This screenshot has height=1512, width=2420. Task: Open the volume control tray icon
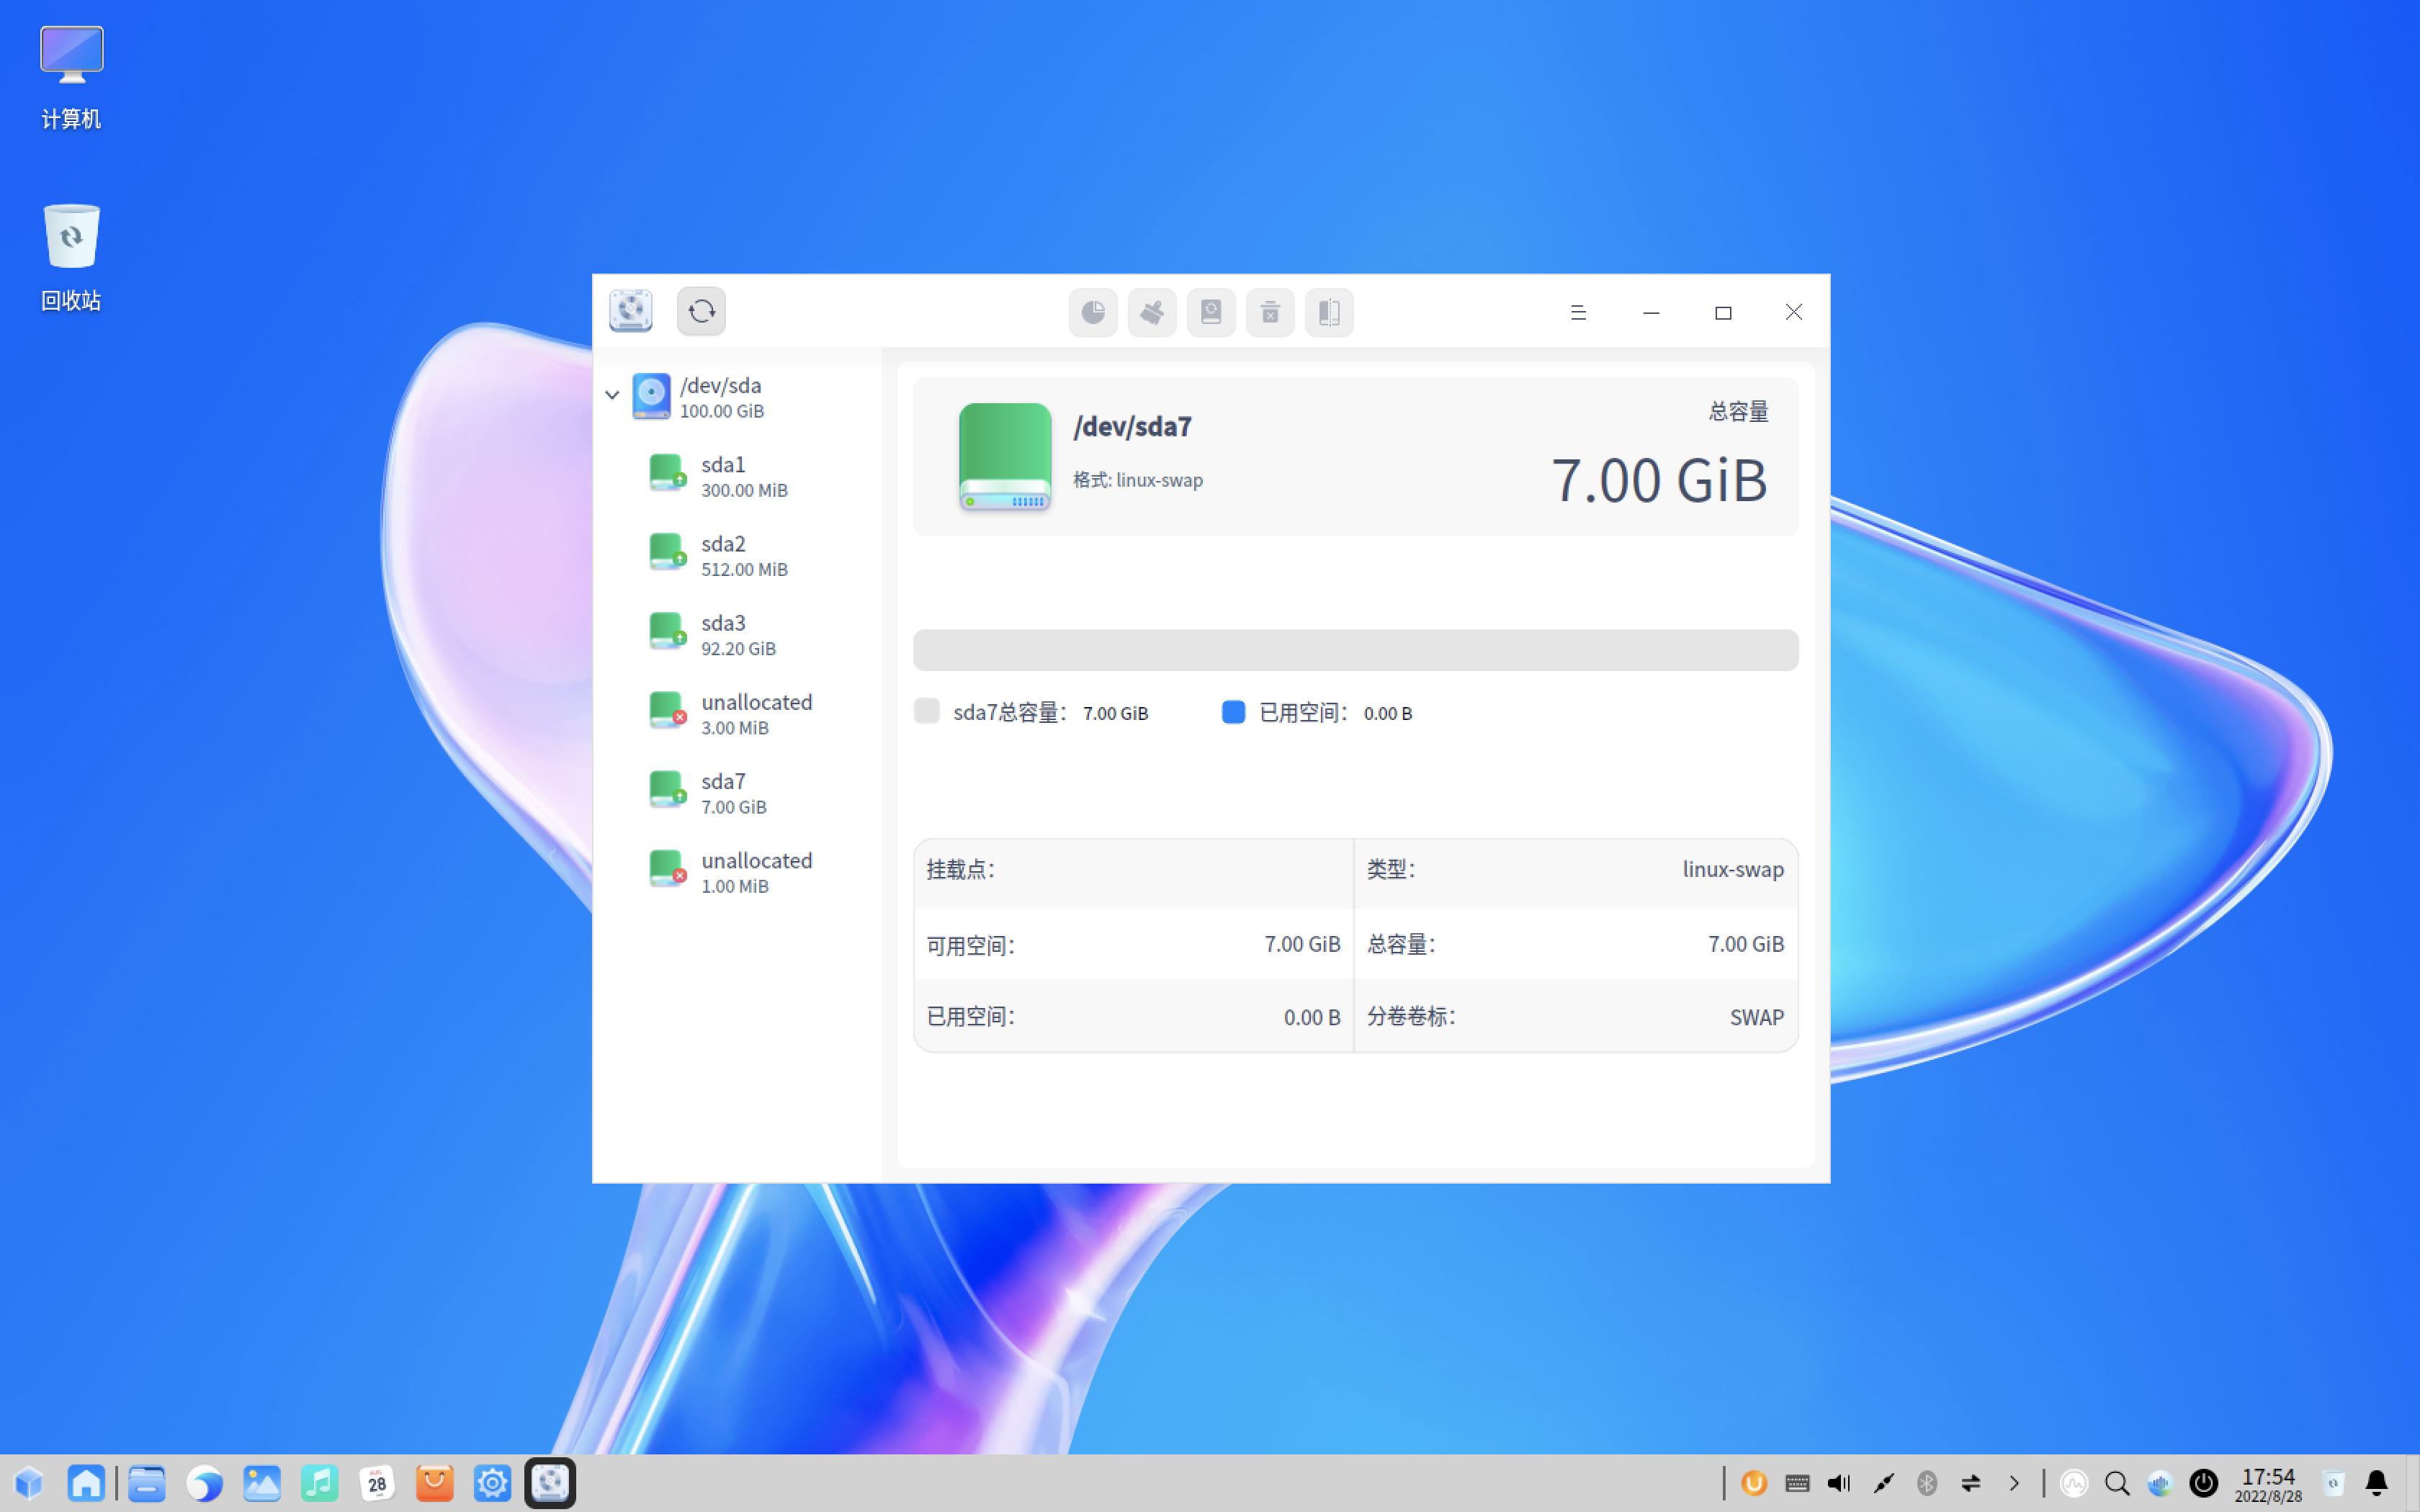[1840, 1483]
